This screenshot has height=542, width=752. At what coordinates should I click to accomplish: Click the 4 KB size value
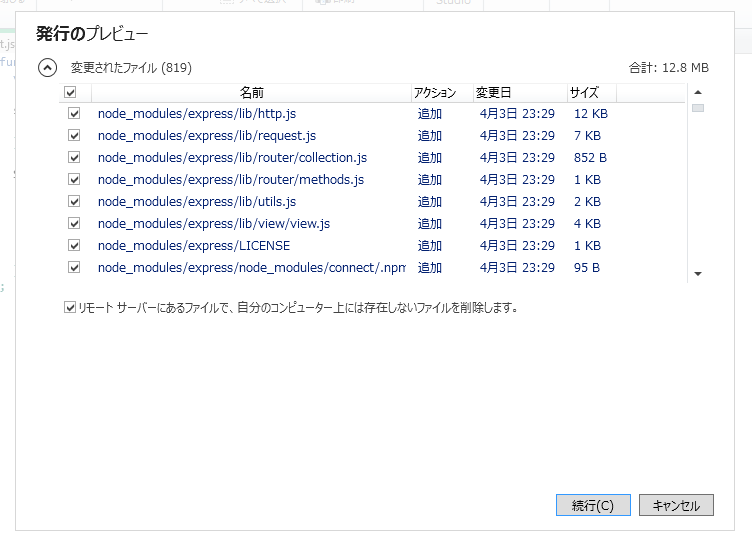pos(588,224)
